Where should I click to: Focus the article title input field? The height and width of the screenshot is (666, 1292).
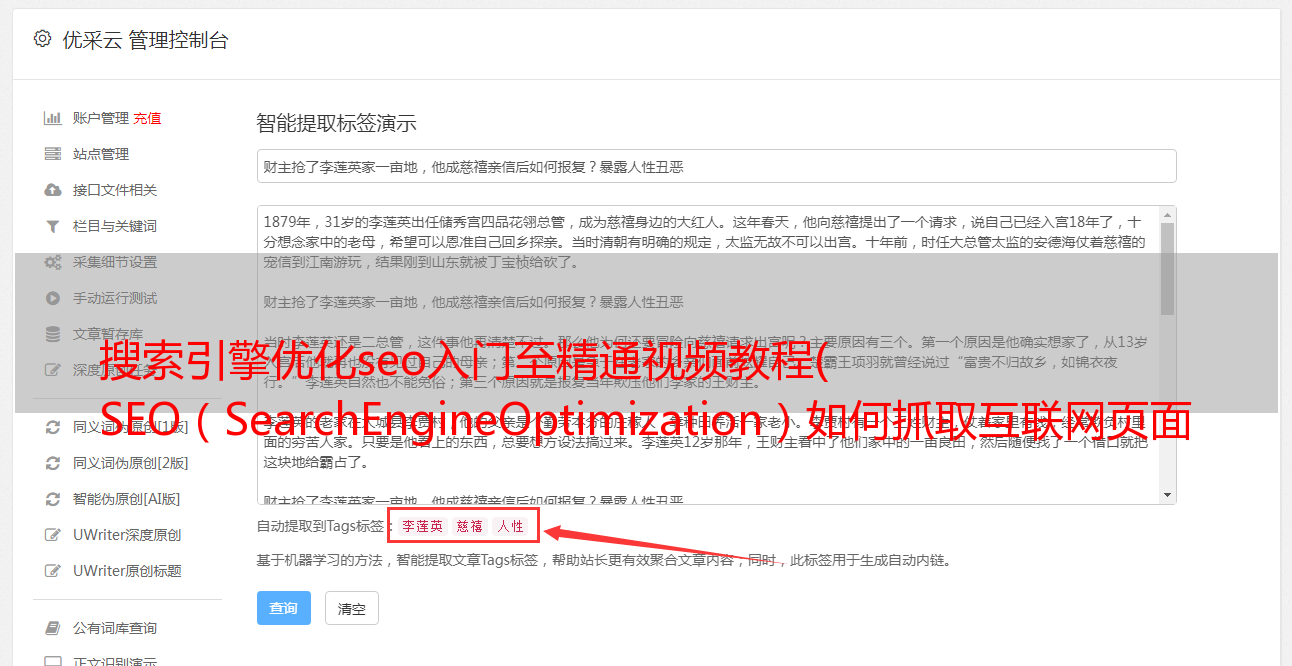pos(716,166)
